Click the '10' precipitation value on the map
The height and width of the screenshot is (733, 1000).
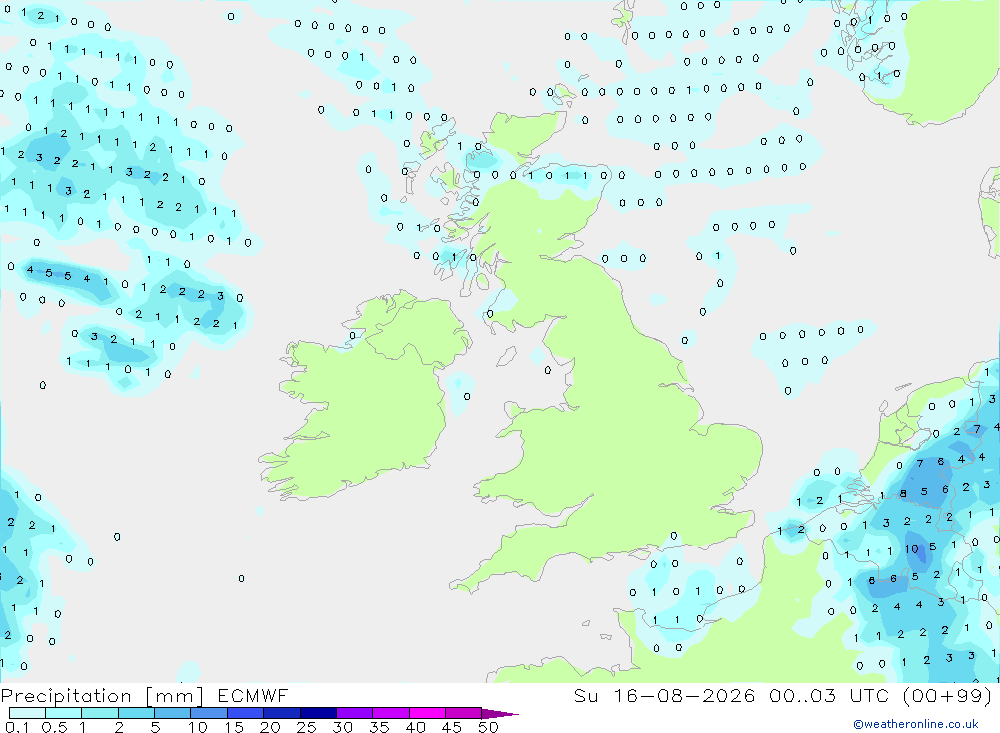pyautogui.click(x=911, y=549)
